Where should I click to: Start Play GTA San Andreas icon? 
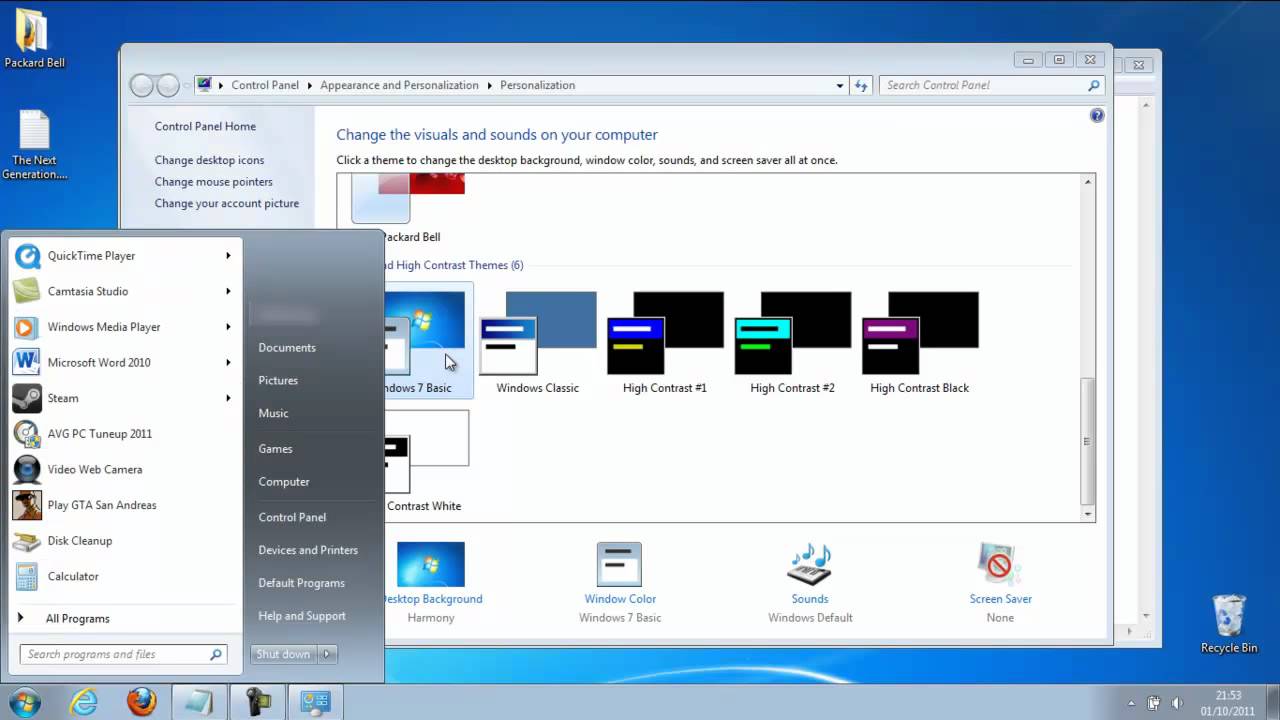click(x=27, y=505)
